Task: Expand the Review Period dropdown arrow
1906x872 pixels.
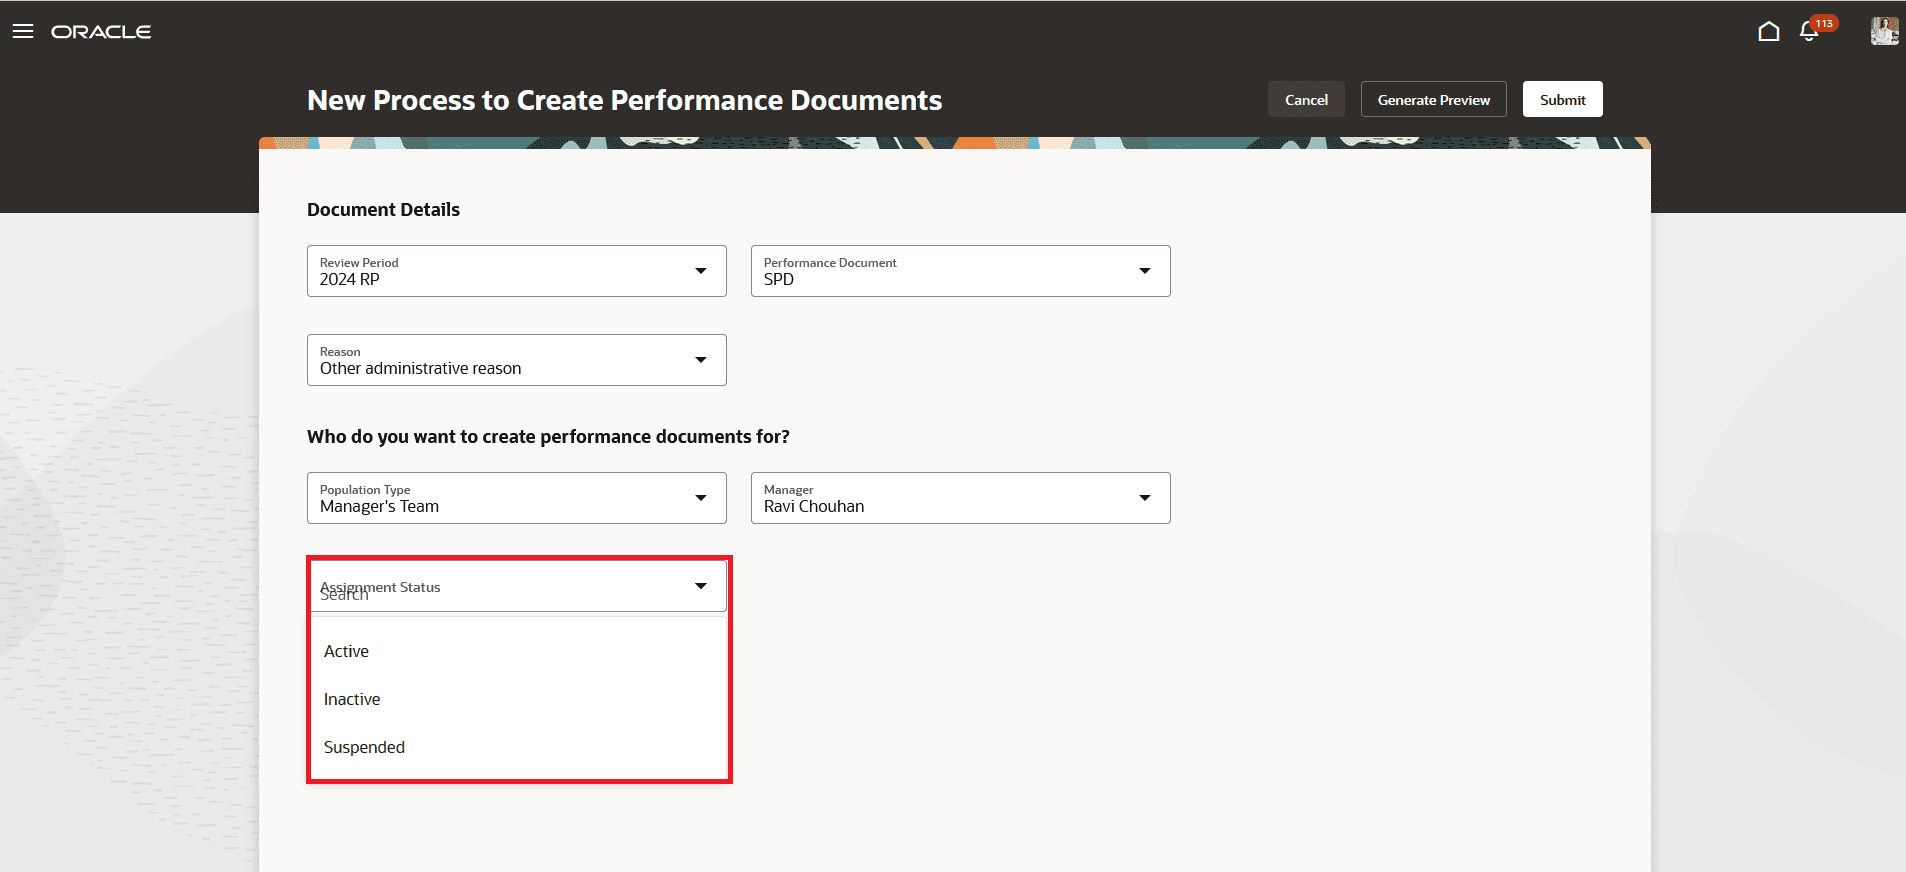Action: coord(701,271)
